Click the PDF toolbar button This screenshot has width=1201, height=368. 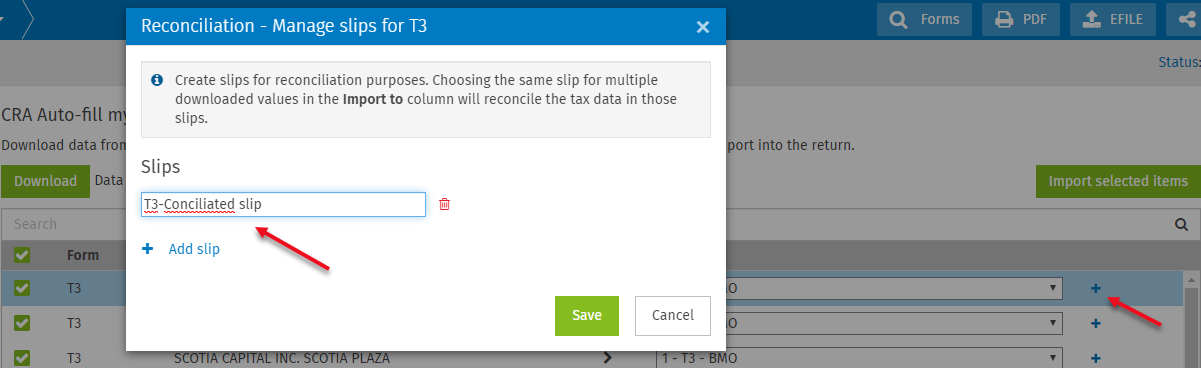coord(1020,19)
